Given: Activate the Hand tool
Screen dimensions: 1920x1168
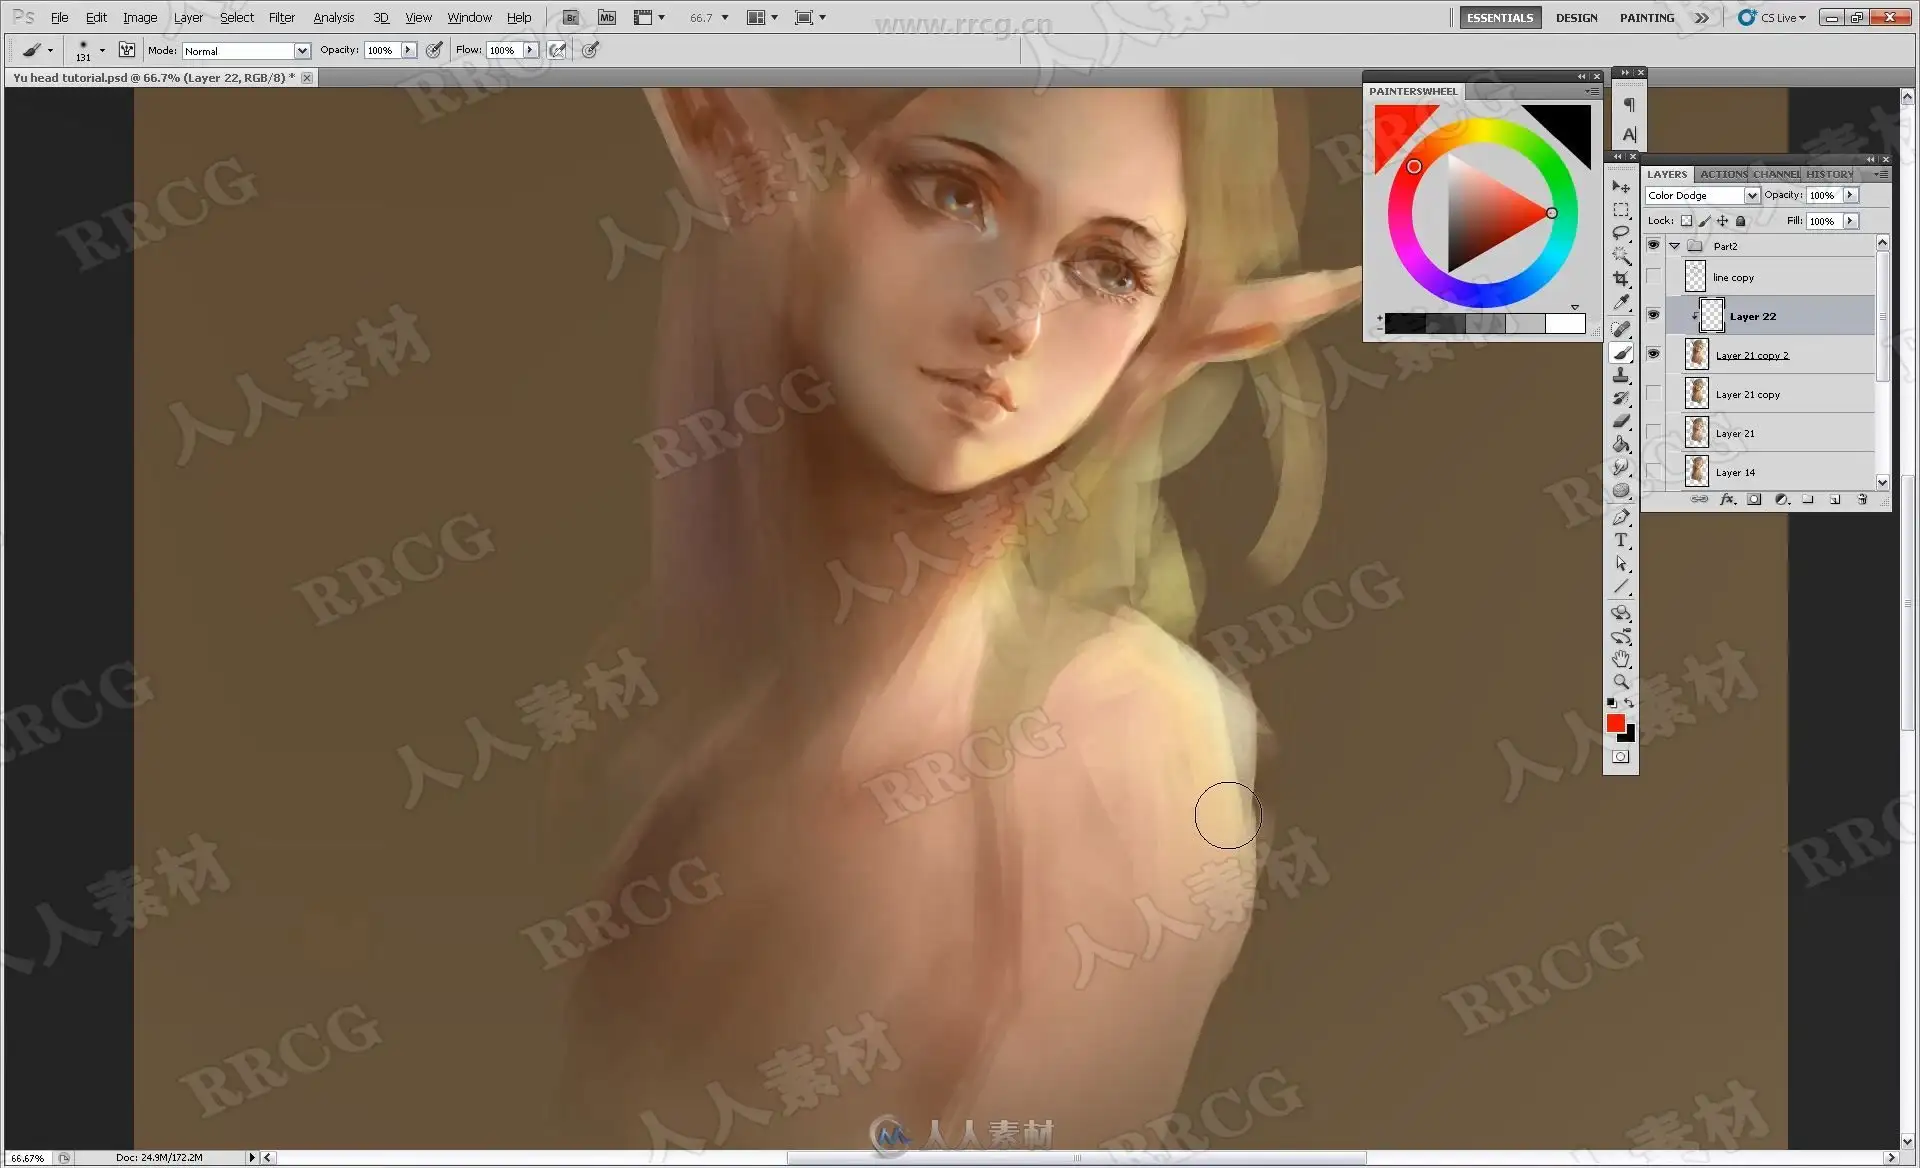Looking at the screenshot, I should [1621, 659].
